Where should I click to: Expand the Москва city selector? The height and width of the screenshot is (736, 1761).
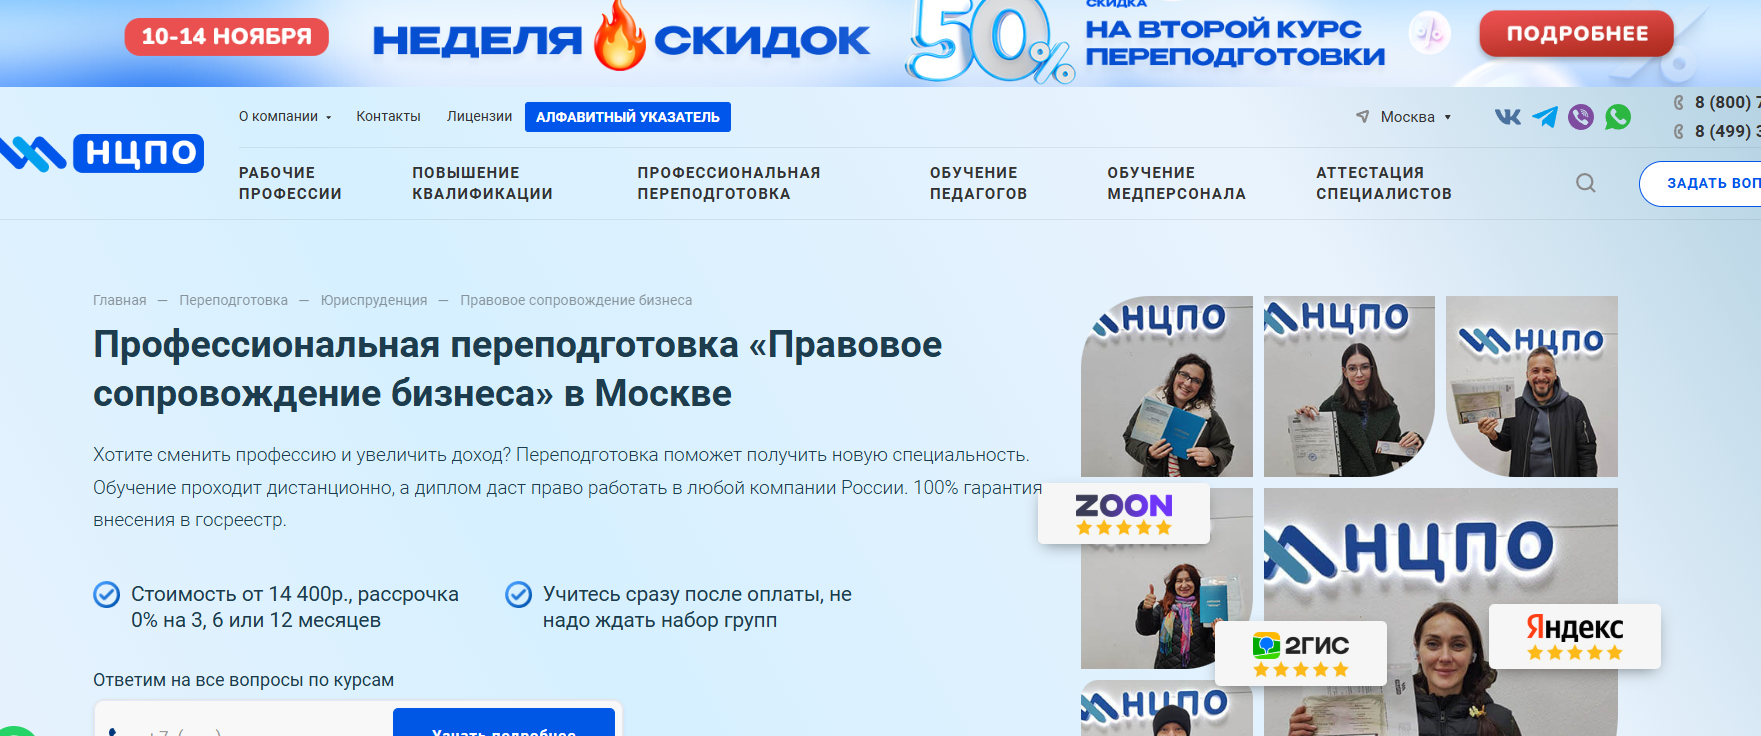(1405, 117)
